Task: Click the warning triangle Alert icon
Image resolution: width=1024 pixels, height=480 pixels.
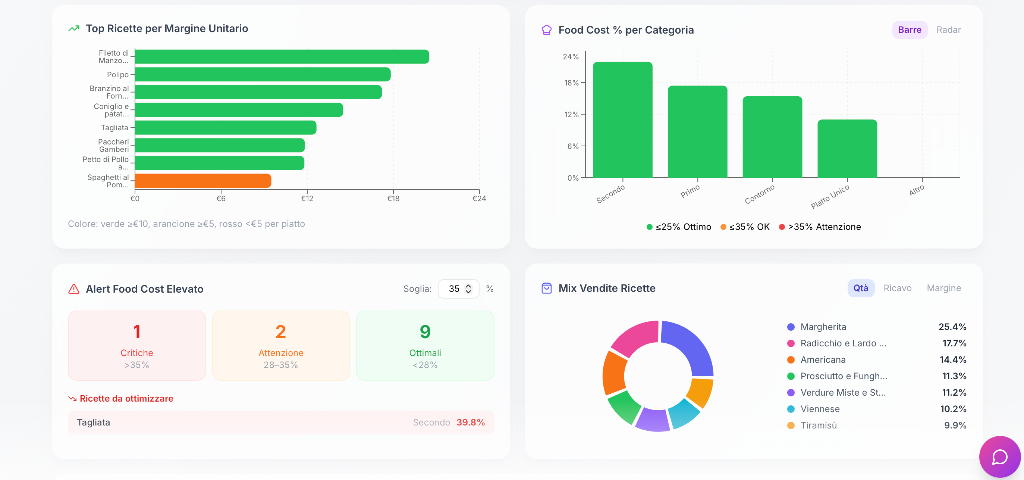Action: click(74, 289)
